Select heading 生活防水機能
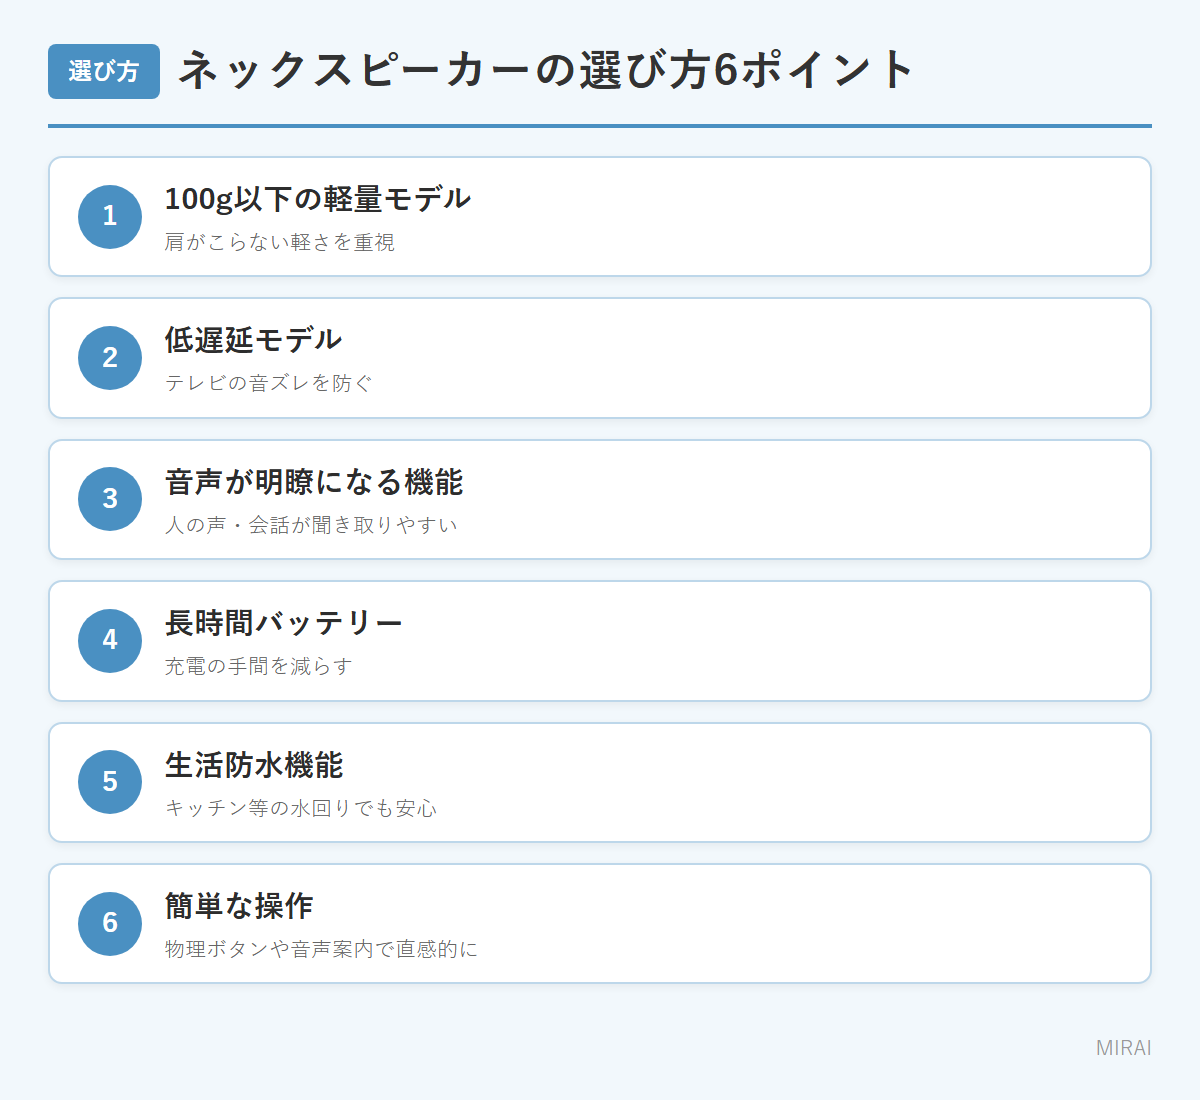This screenshot has height=1100, width=1200. [254, 765]
